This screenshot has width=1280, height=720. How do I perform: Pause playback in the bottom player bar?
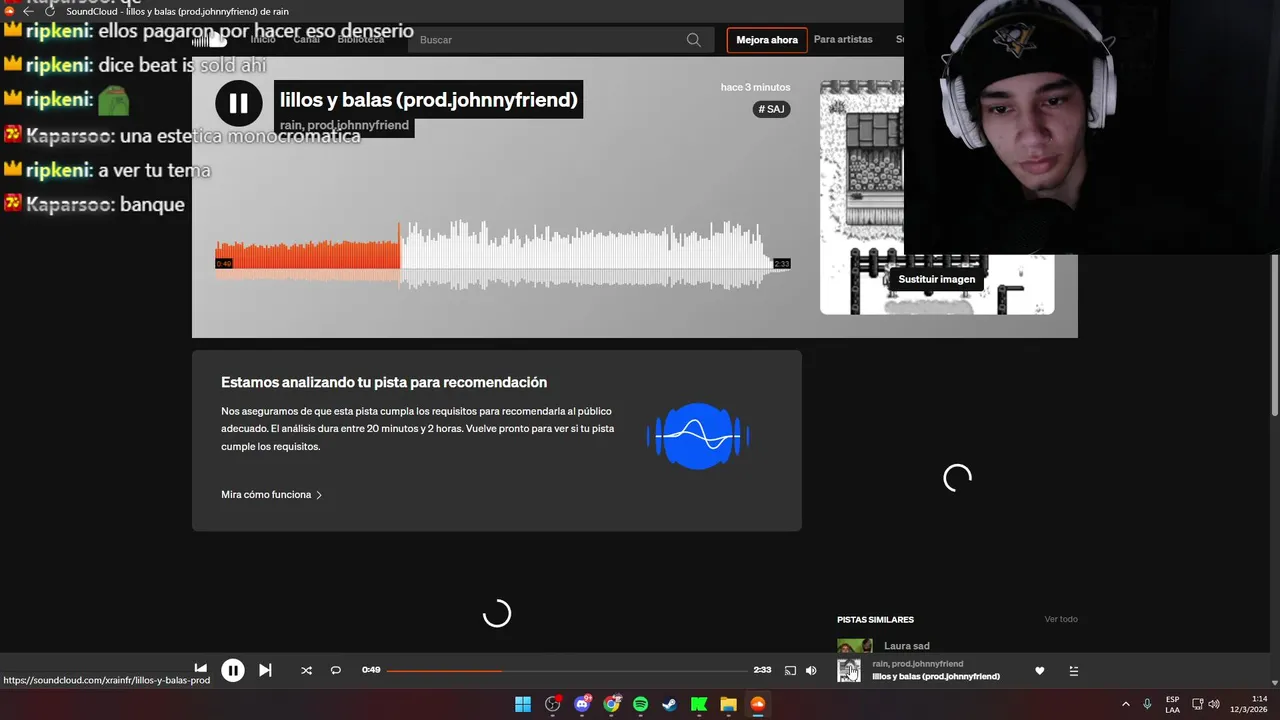click(x=233, y=671)
